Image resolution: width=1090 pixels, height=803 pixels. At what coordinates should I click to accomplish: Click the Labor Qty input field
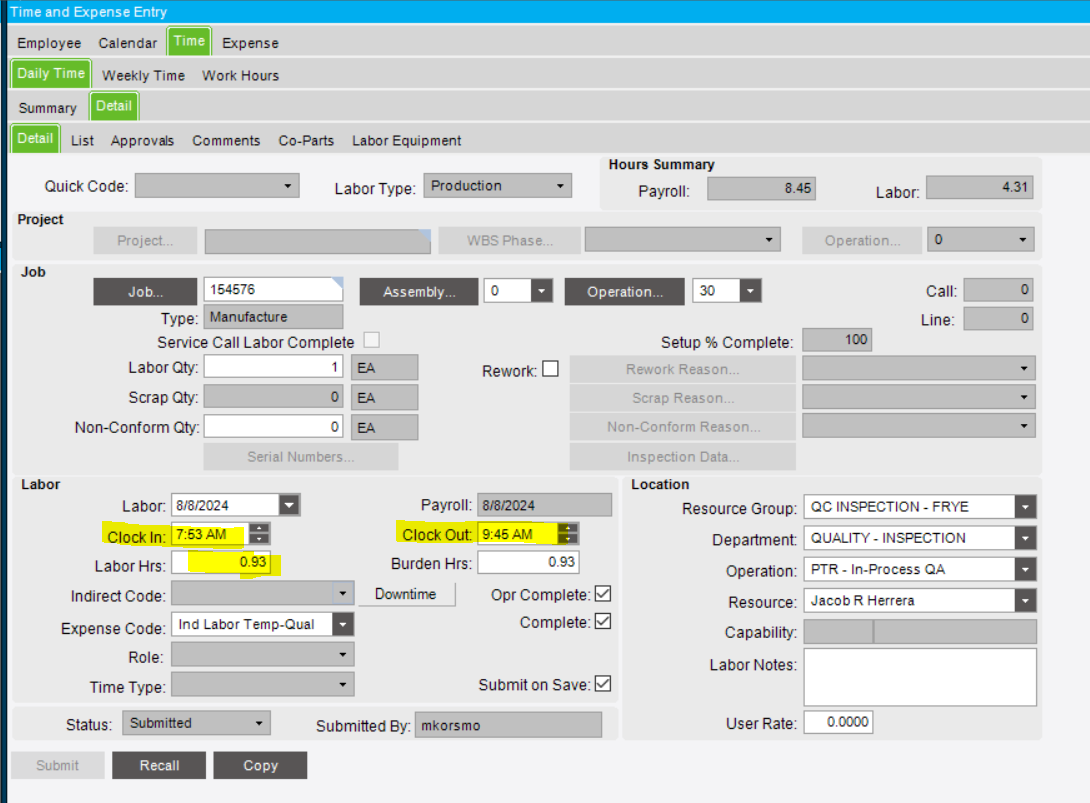pyautogui.click(x=273, y=367)
